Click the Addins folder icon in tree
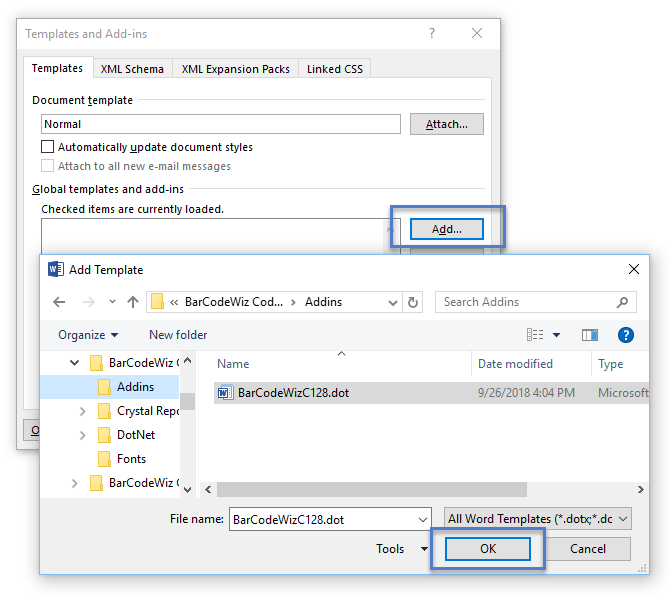The image size is (670, 600). click(105, 387)
